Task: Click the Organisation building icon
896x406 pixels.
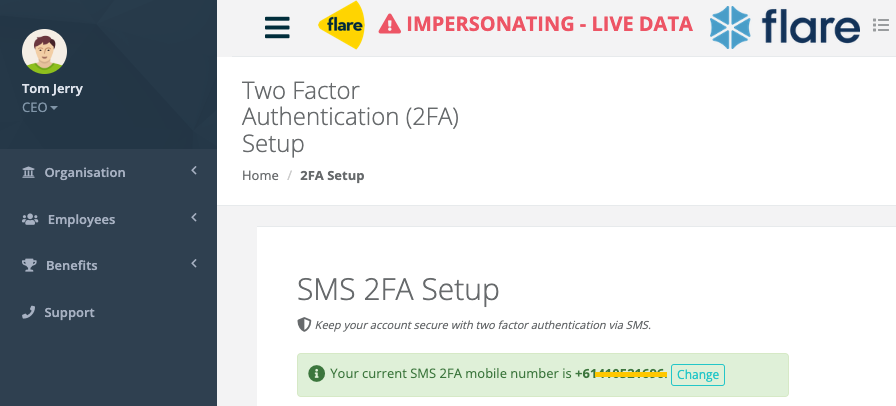Action: (x=29, y=172)
